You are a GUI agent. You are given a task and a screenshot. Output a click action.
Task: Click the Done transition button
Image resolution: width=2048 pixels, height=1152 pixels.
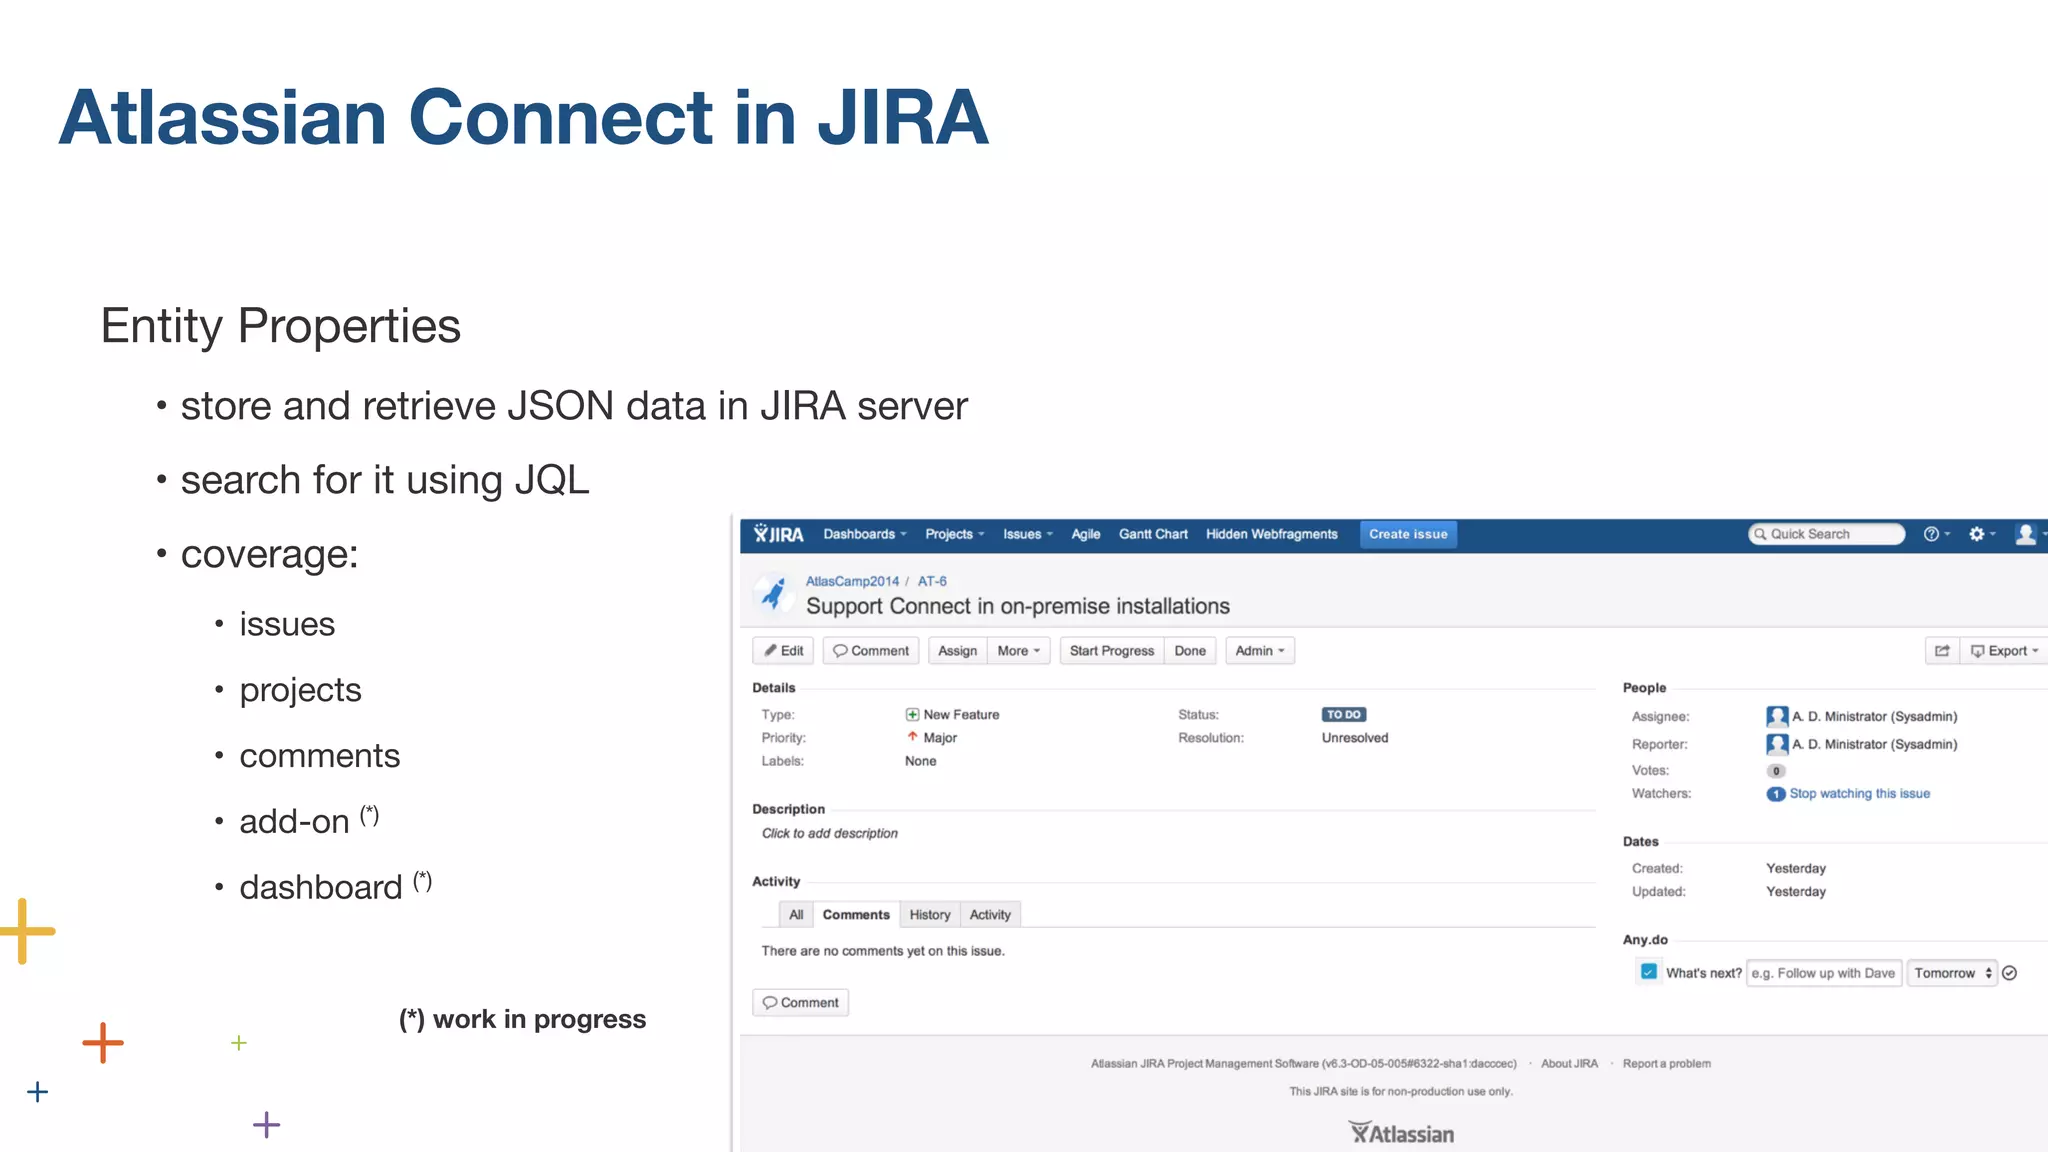pyautogui.click(x=1190, y=651)
